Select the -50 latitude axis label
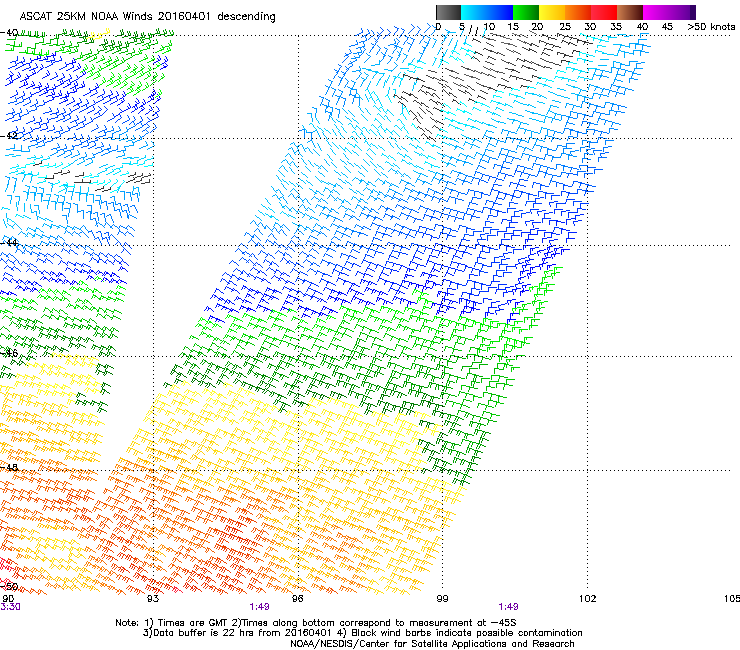 click(x=9, y=586)
